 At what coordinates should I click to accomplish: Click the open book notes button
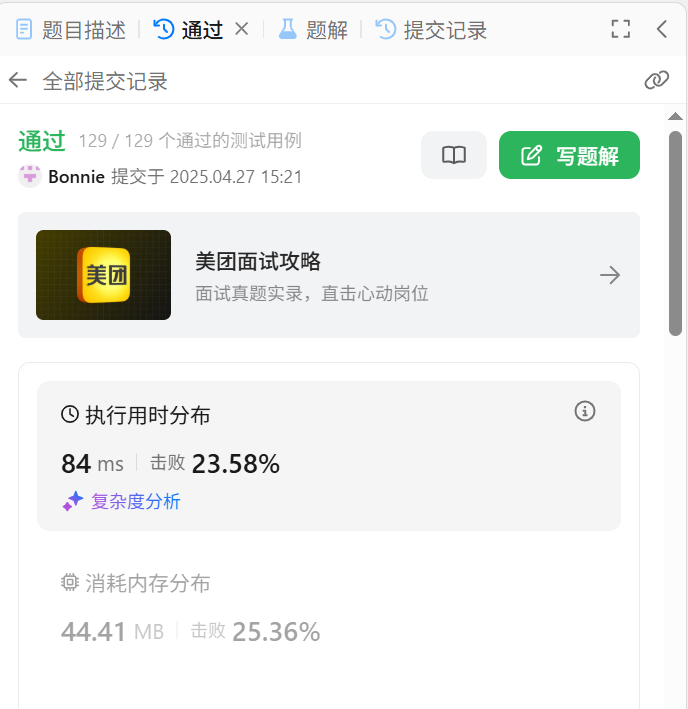pyautogui.click(x=454, y=155)
